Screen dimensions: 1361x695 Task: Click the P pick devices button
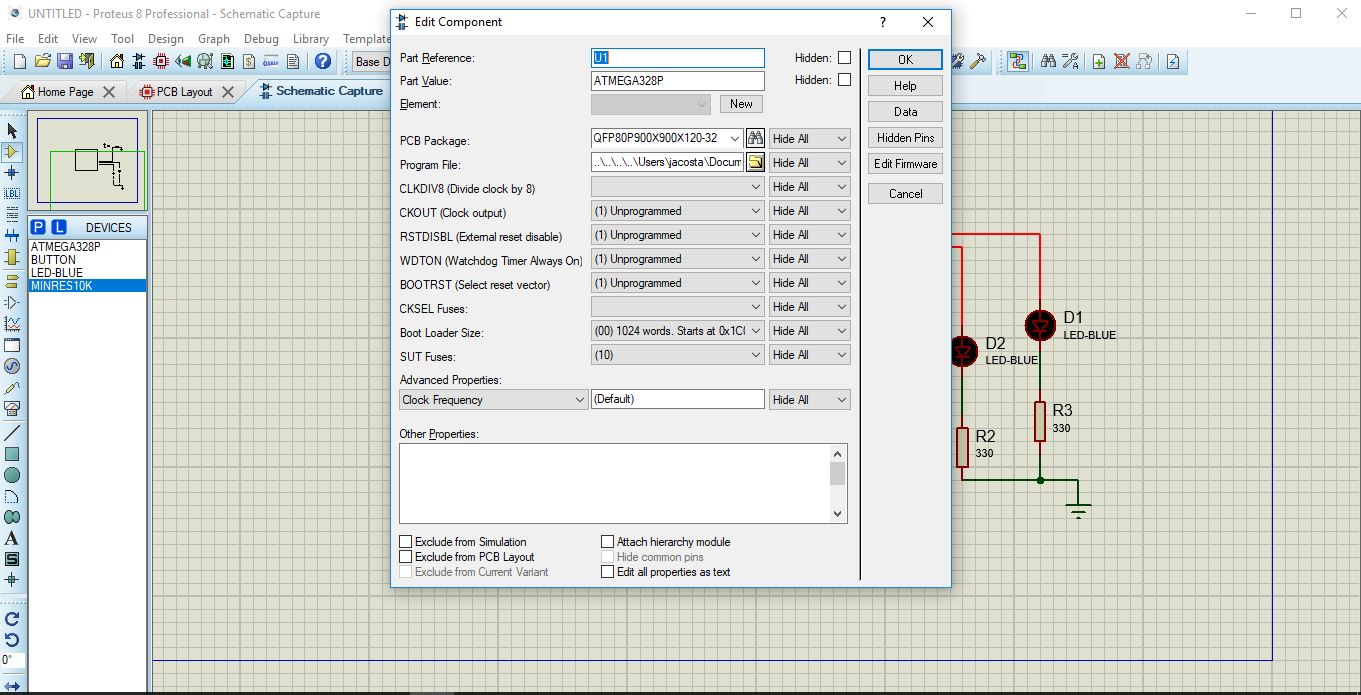click(x=39, y=227)
